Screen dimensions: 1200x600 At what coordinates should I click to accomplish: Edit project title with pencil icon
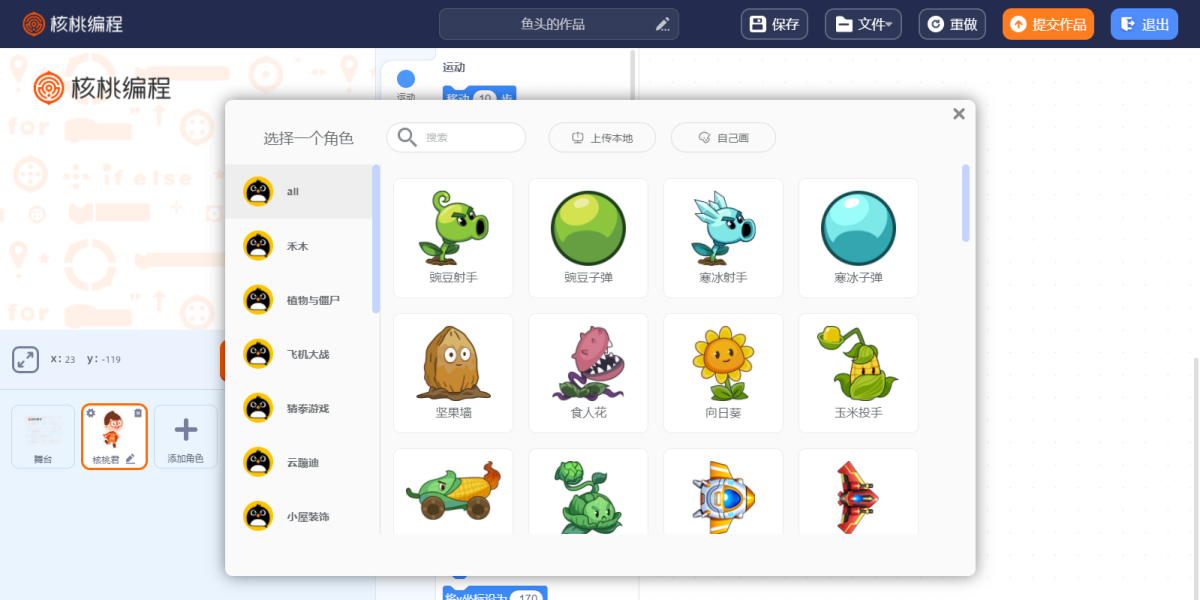662,24
